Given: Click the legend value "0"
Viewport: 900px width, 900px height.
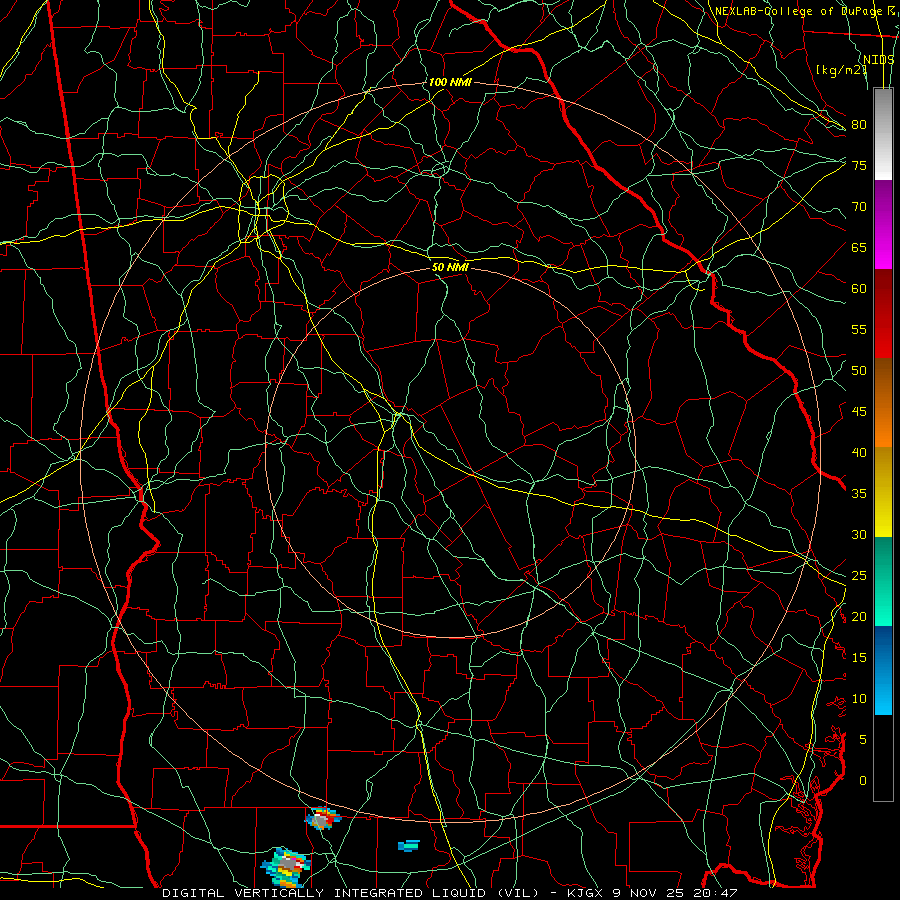Looking at the screenshot, I should pyautogui.click(x=863, y=781).
